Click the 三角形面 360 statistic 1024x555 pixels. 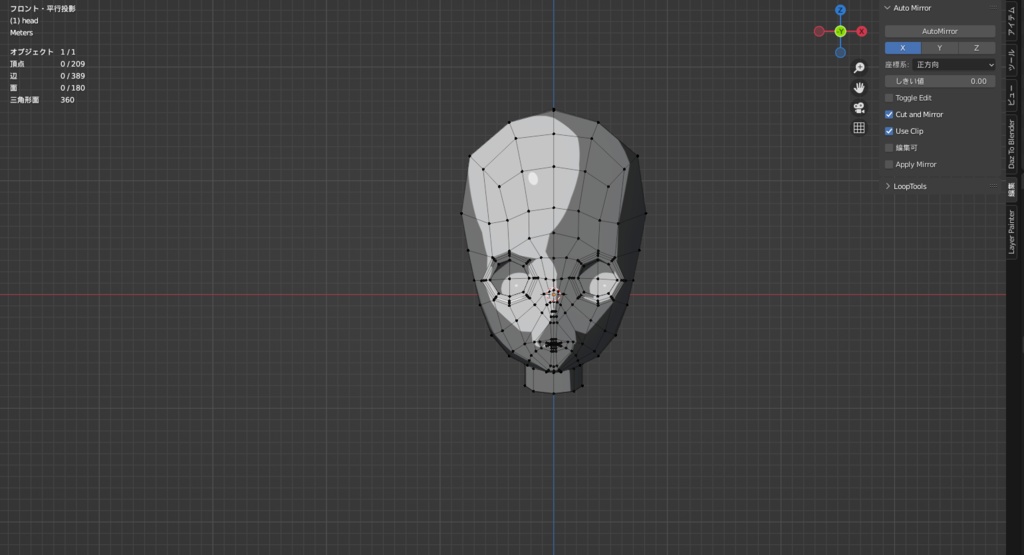(x=42, y=100)
